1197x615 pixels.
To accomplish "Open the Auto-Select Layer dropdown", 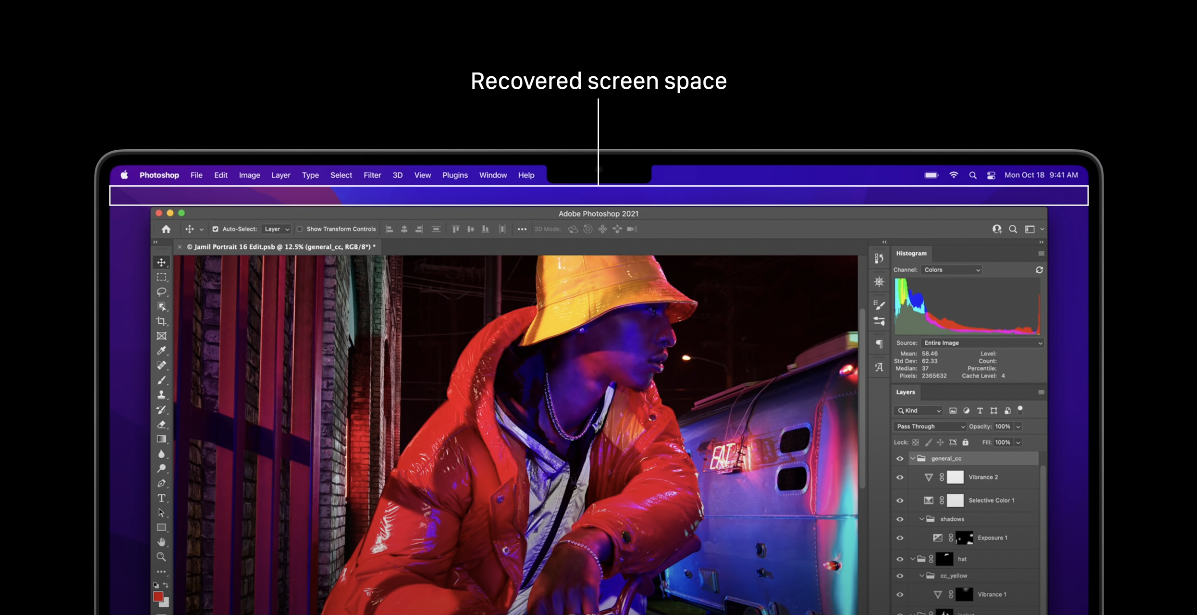I will pyautogui.click(x=277, y=229).
